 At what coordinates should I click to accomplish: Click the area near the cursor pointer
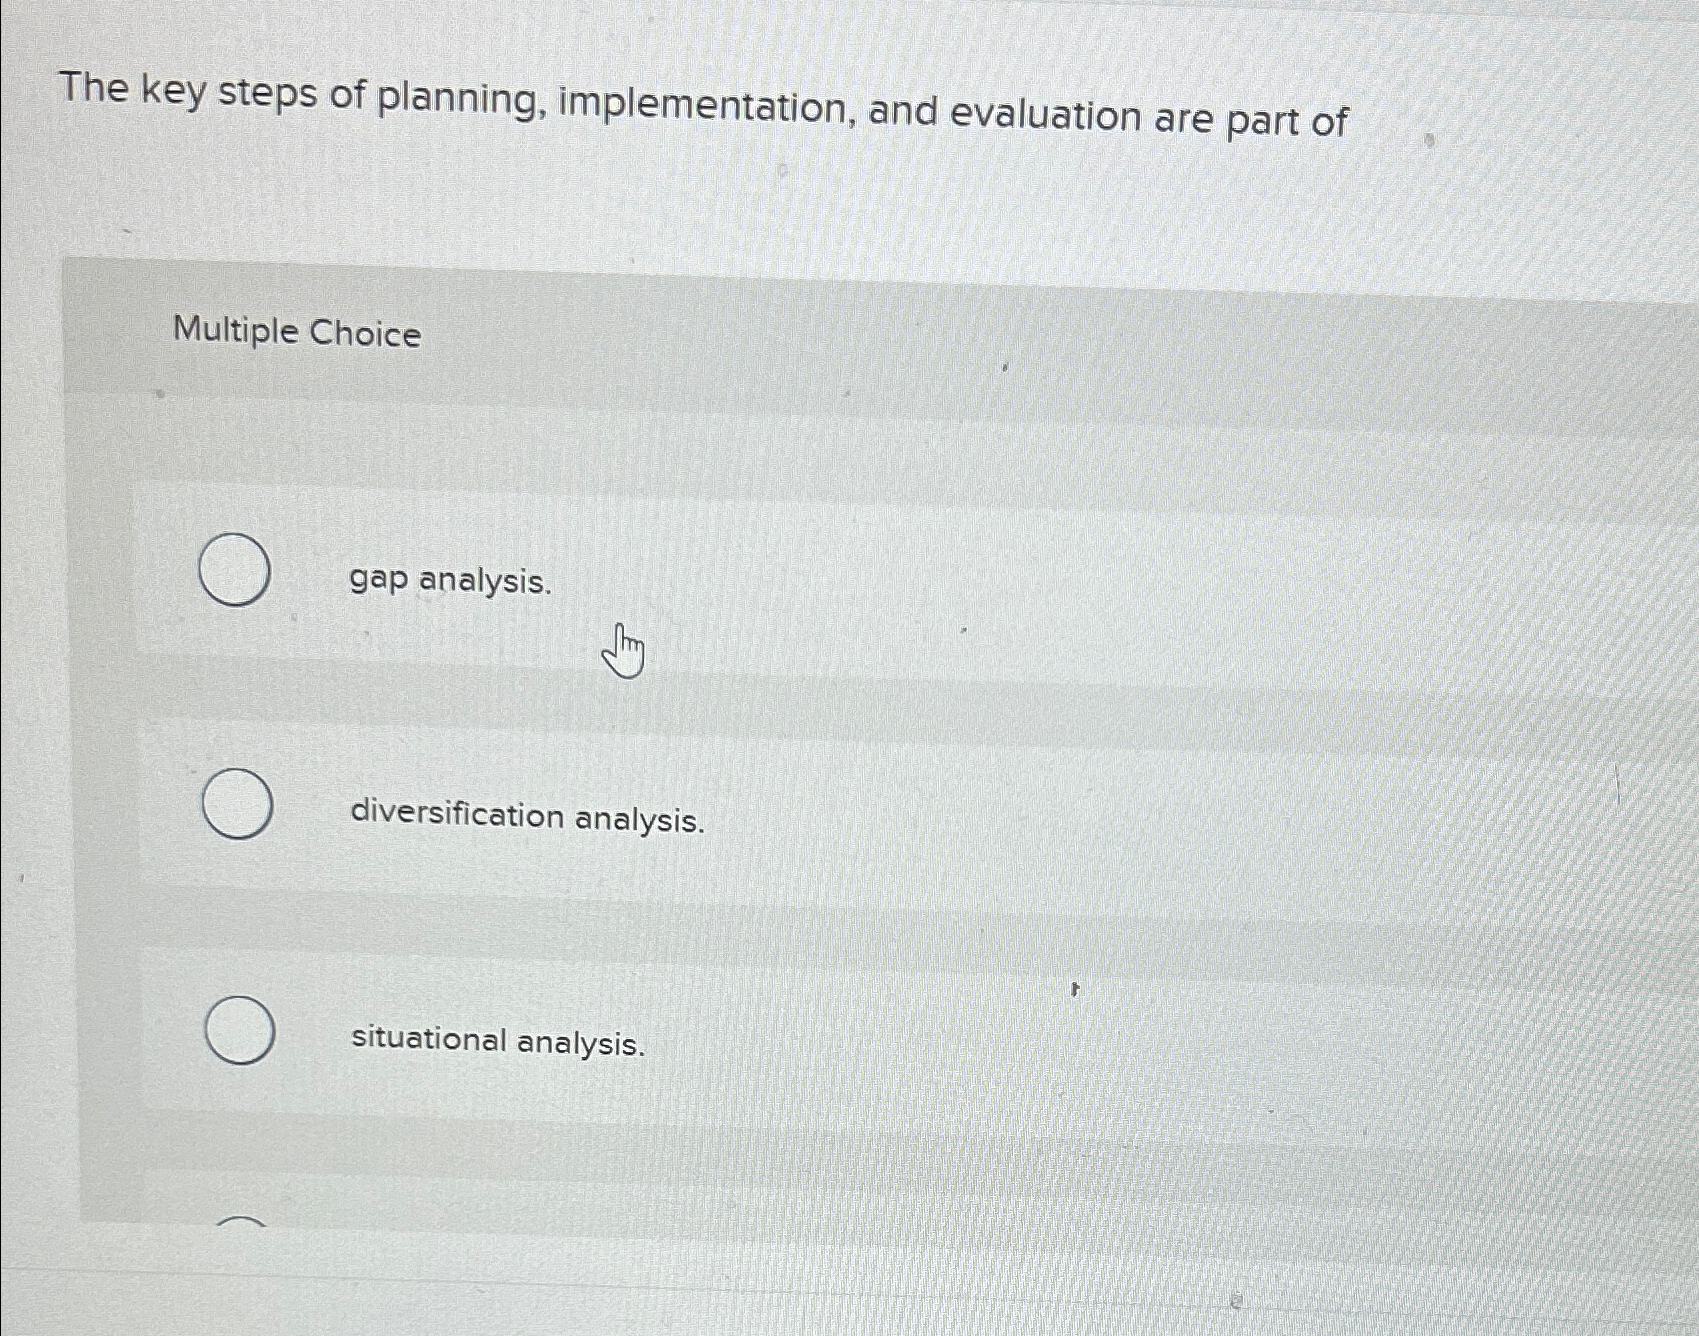click(623, 650)
